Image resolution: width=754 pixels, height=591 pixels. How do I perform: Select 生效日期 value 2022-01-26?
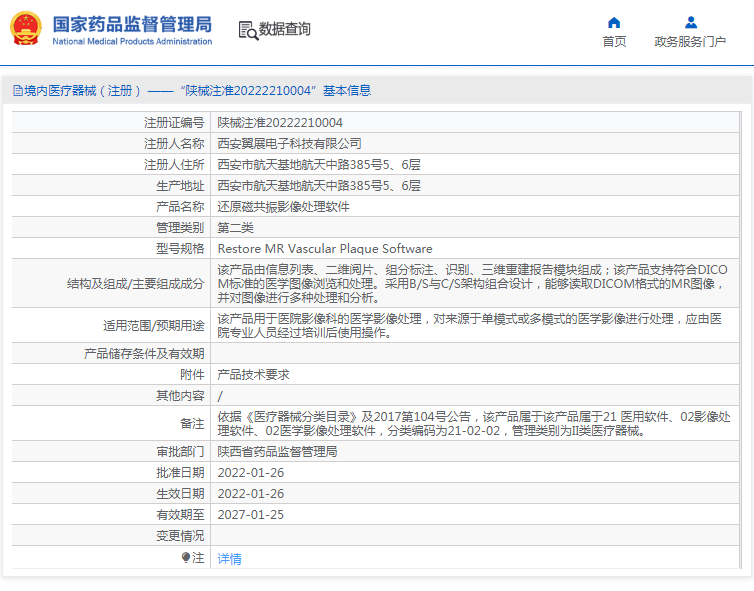[251, 494]
